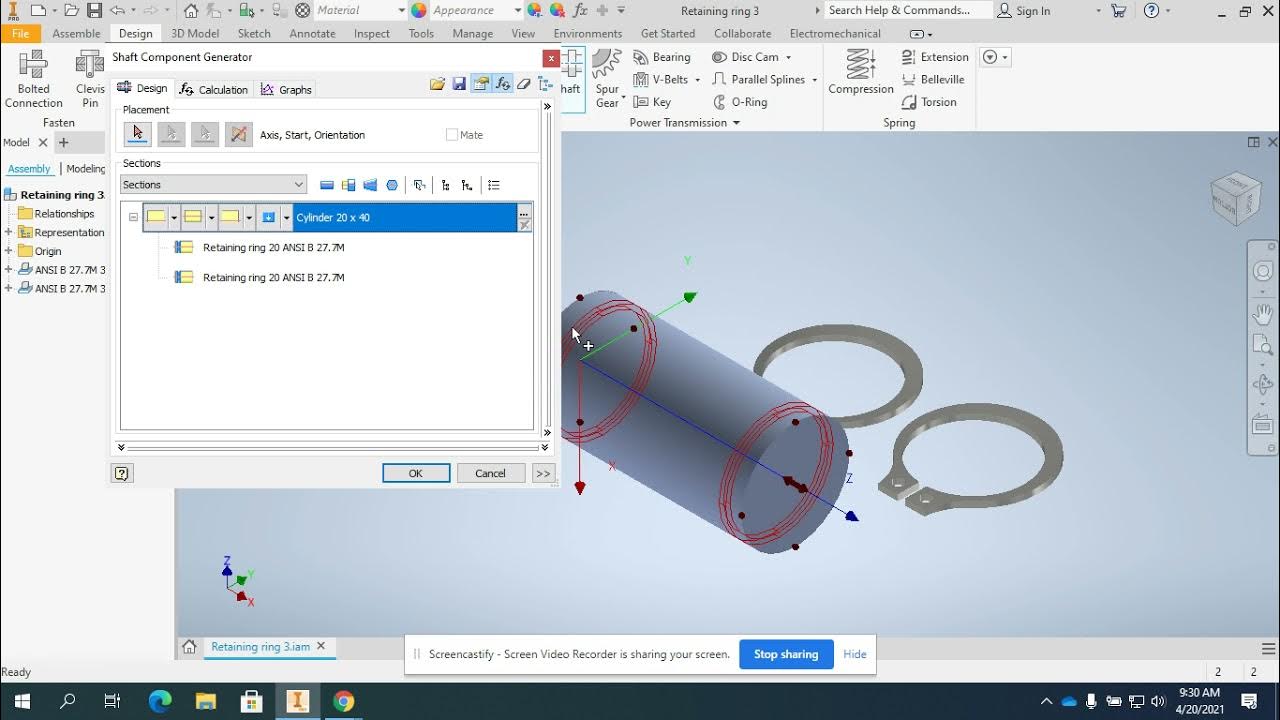Select the O-Ring tool

coord(740,102)
